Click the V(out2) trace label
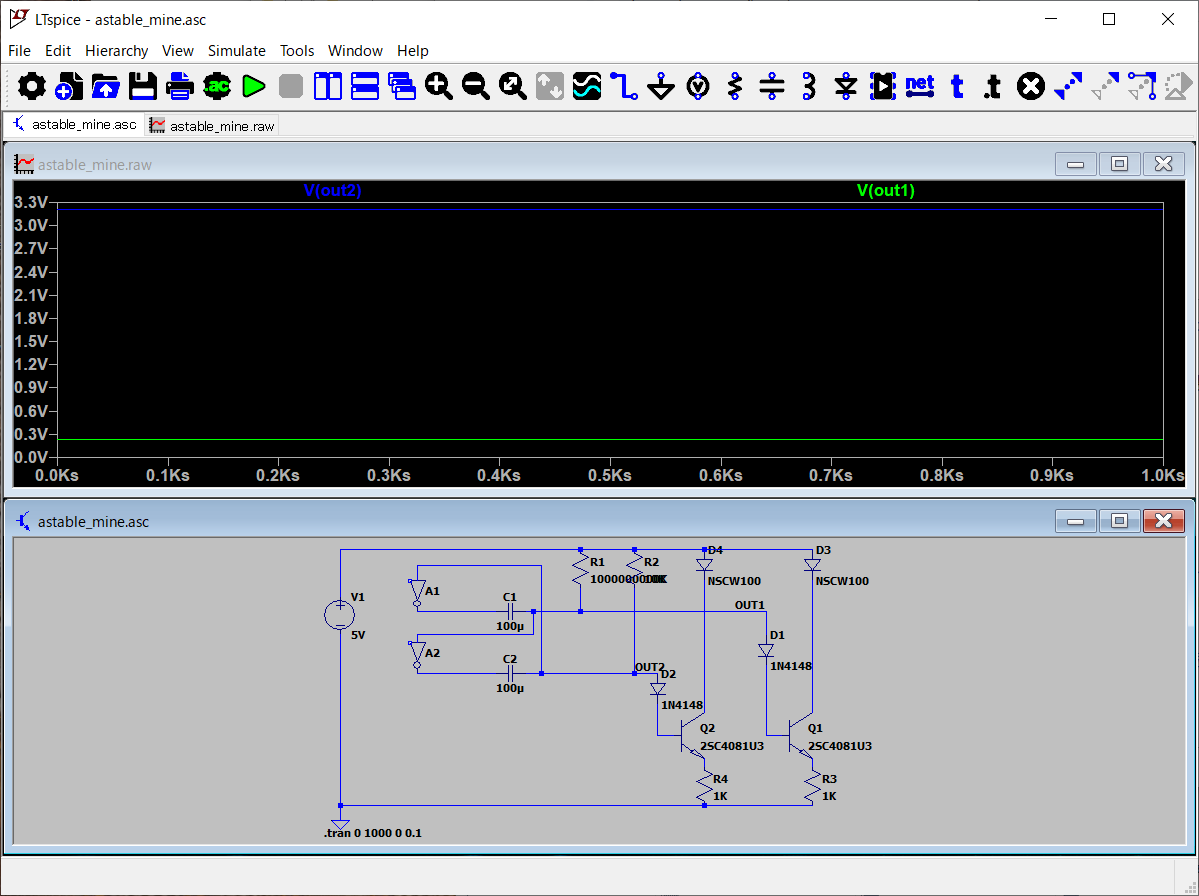This screenshot has height=896, width=1199. click(x=332, y=191)
